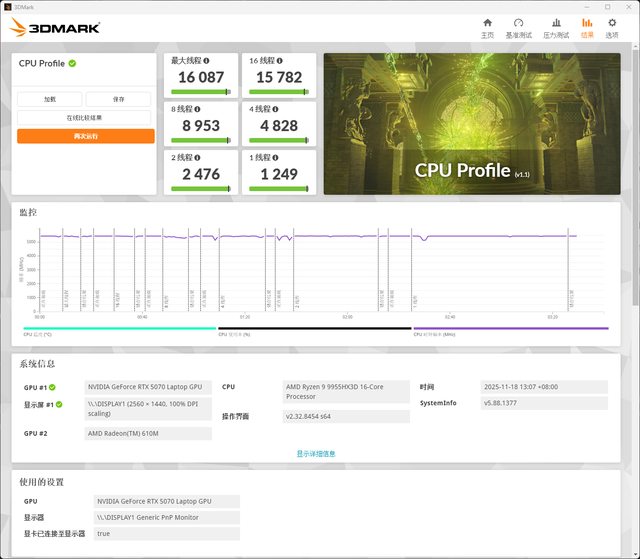The height and width of the screenshot is (559, 640).
Task: Click the 1 249 single thread score
Action: [279, 174]
